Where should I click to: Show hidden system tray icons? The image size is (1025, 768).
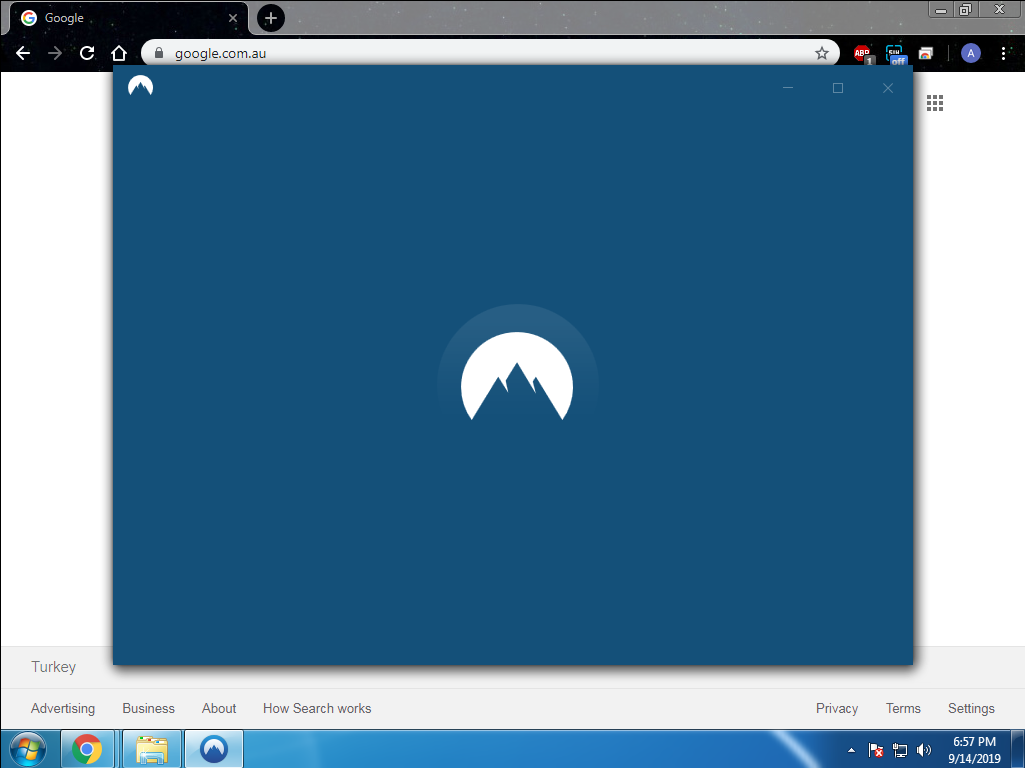[851, 750]
